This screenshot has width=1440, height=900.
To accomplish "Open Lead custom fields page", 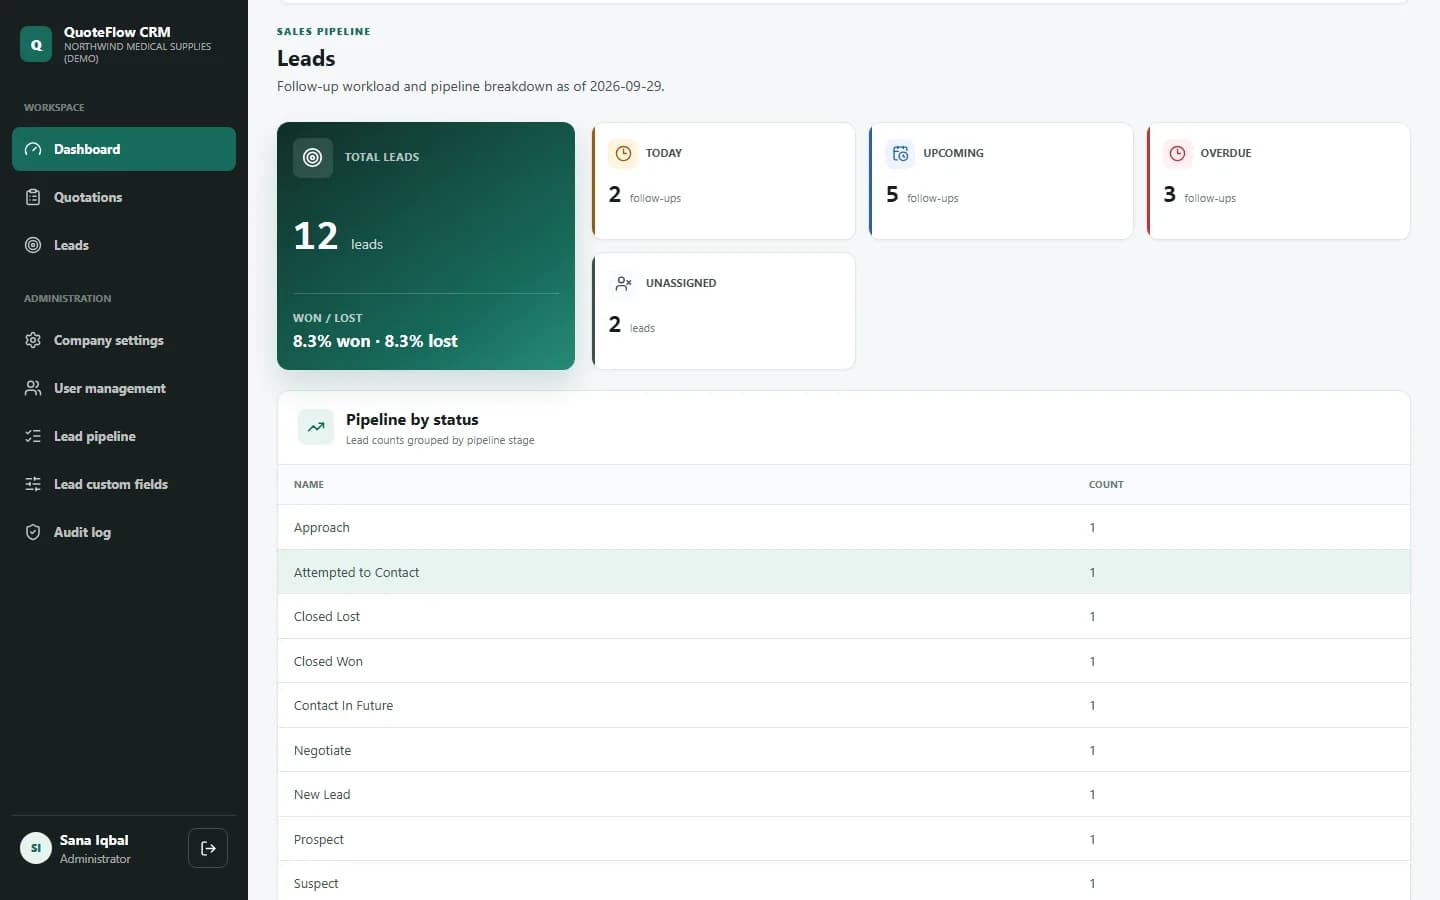I will pos(124,484).
